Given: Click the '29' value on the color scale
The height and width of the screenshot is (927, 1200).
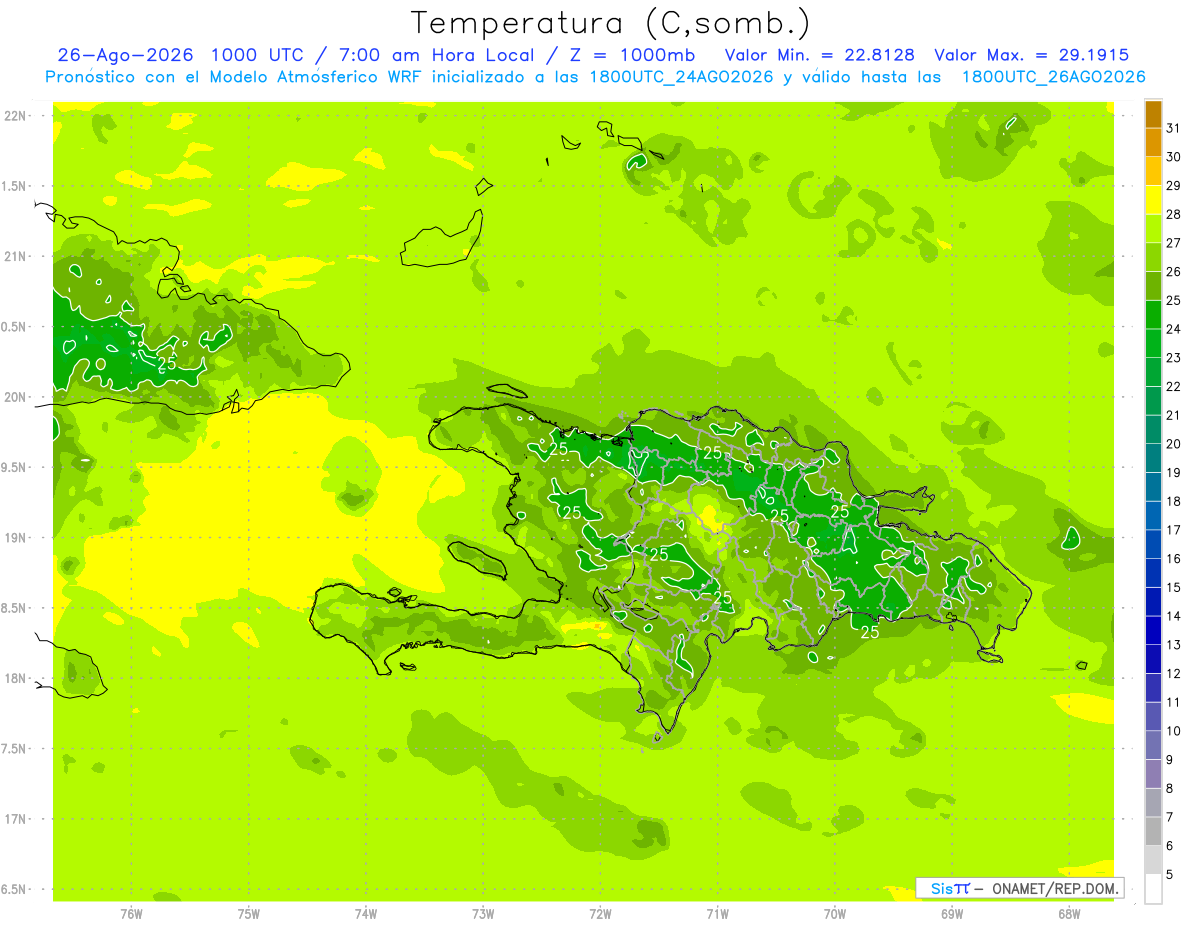Looking at the screenshot, I should [x=1173, y=185].
